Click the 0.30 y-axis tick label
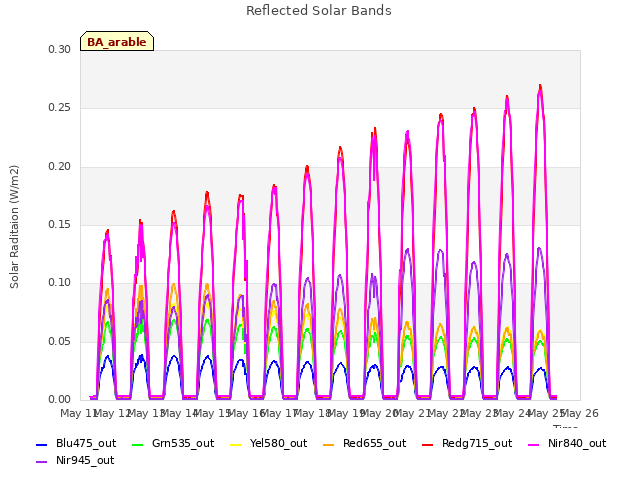 pos(60,49)
